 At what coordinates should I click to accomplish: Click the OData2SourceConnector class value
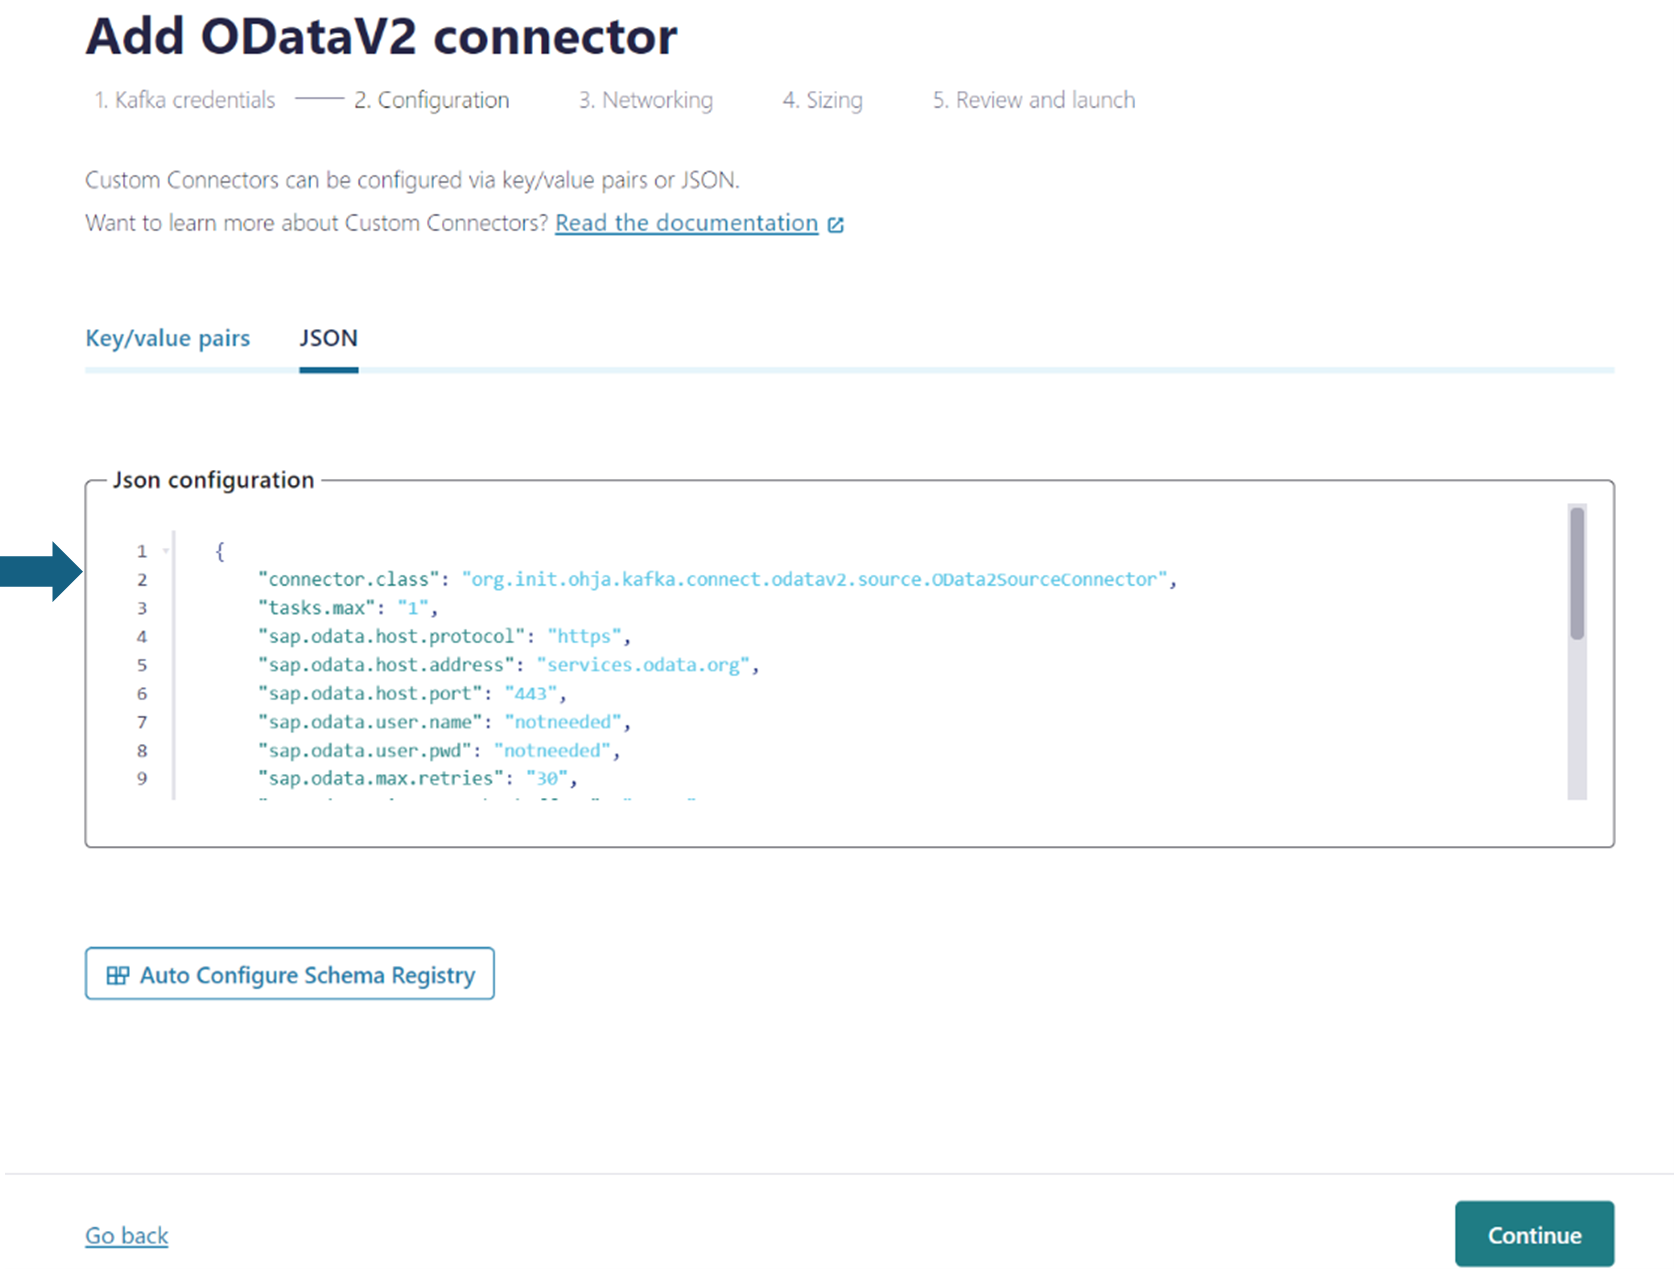click(814, 579)
